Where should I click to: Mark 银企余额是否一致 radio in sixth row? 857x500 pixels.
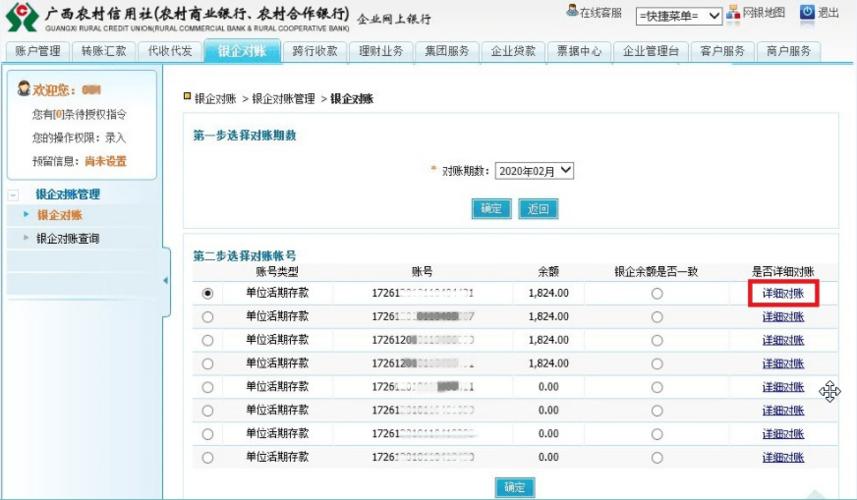pos(657,411)
